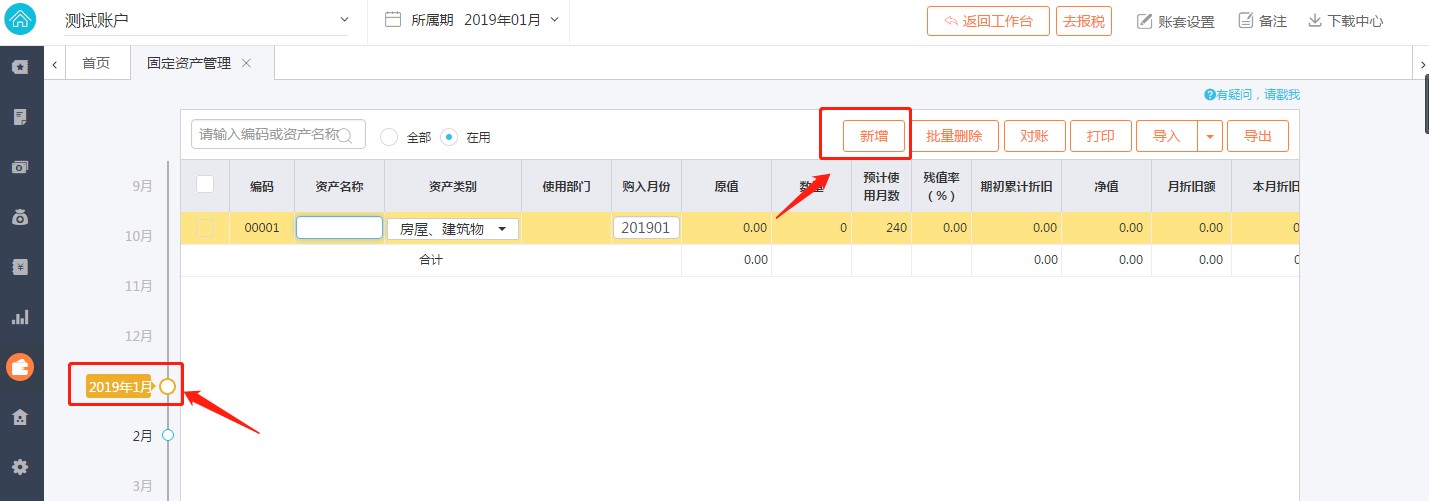Click the help question mark icon
The width and height of the screenshot is (1429, 501).
[x=1210, y=95]
